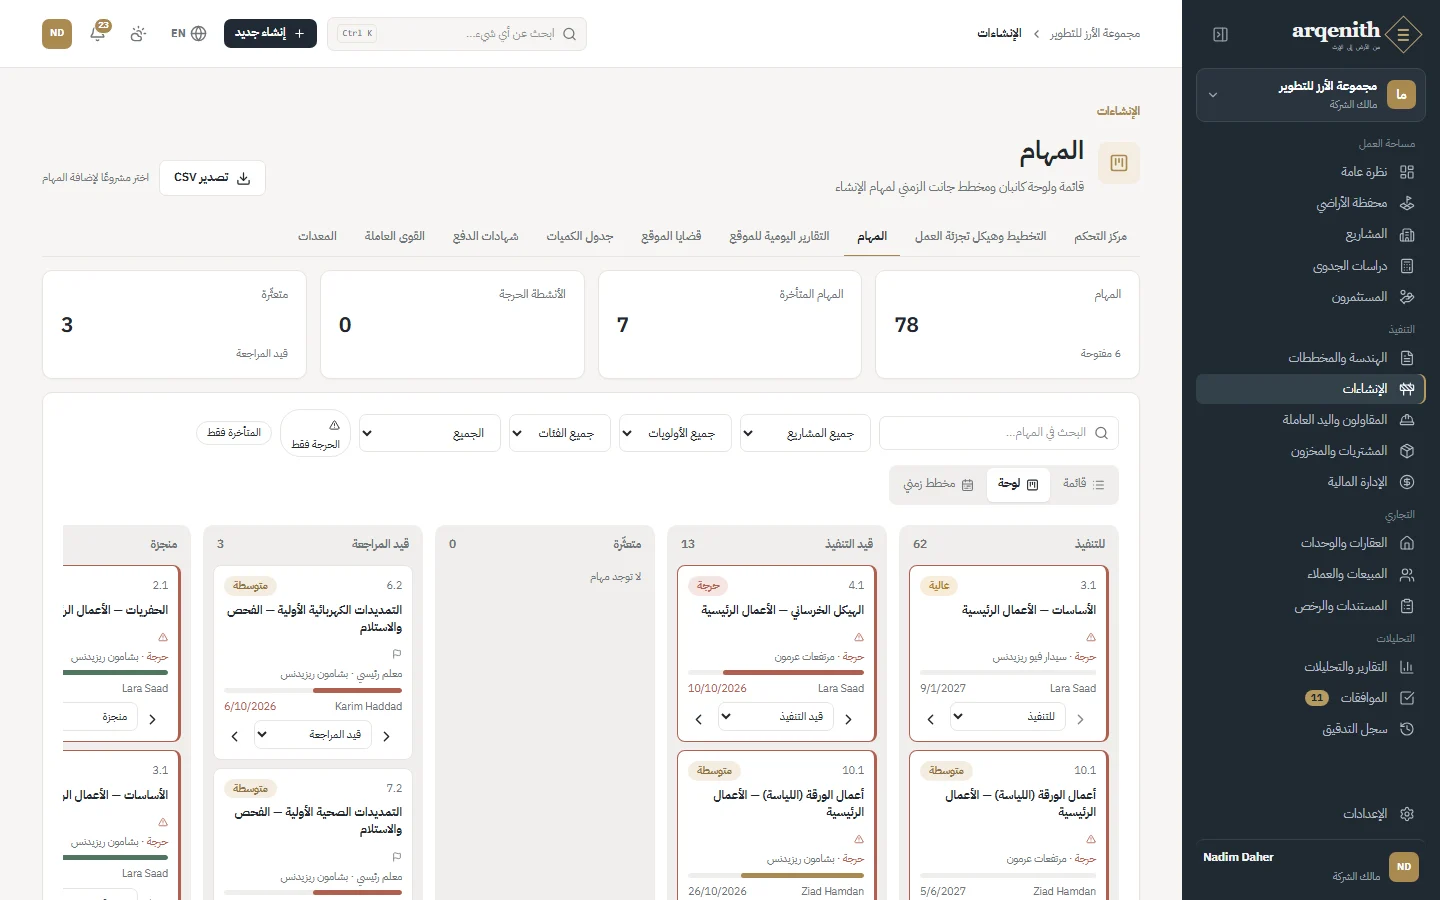The width and height of the screenshot is (1440, 900).
Task: Open status dropdown on card 4.1
Action: coord(777,717)
